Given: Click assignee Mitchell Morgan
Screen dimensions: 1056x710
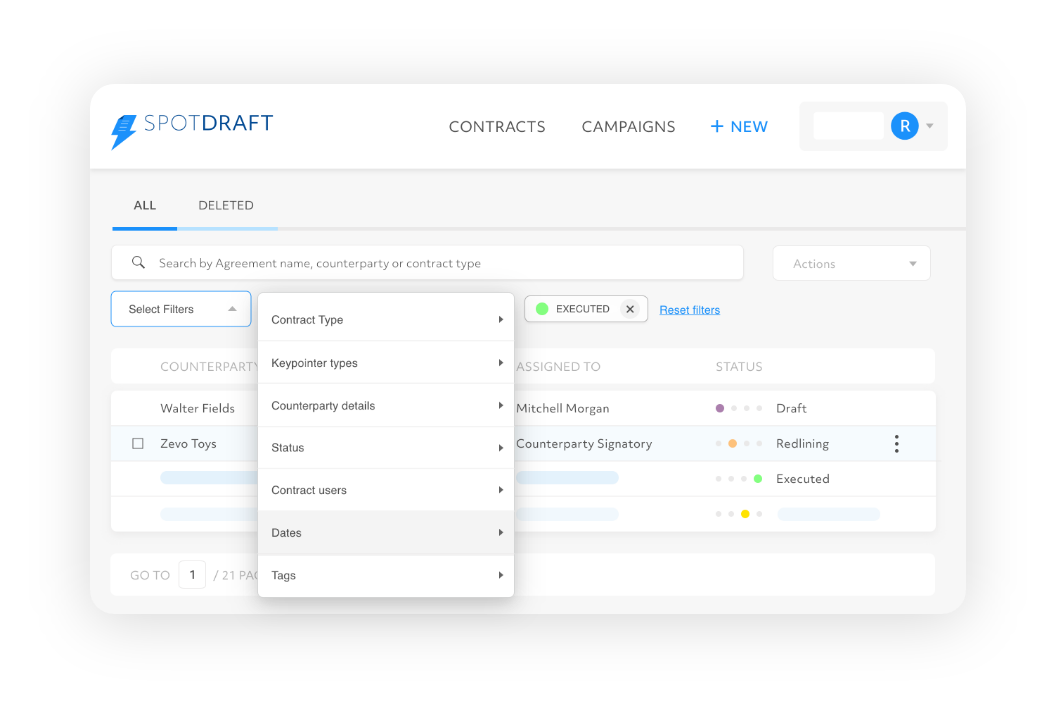Looking at the screenshot, I should point(563,408).
